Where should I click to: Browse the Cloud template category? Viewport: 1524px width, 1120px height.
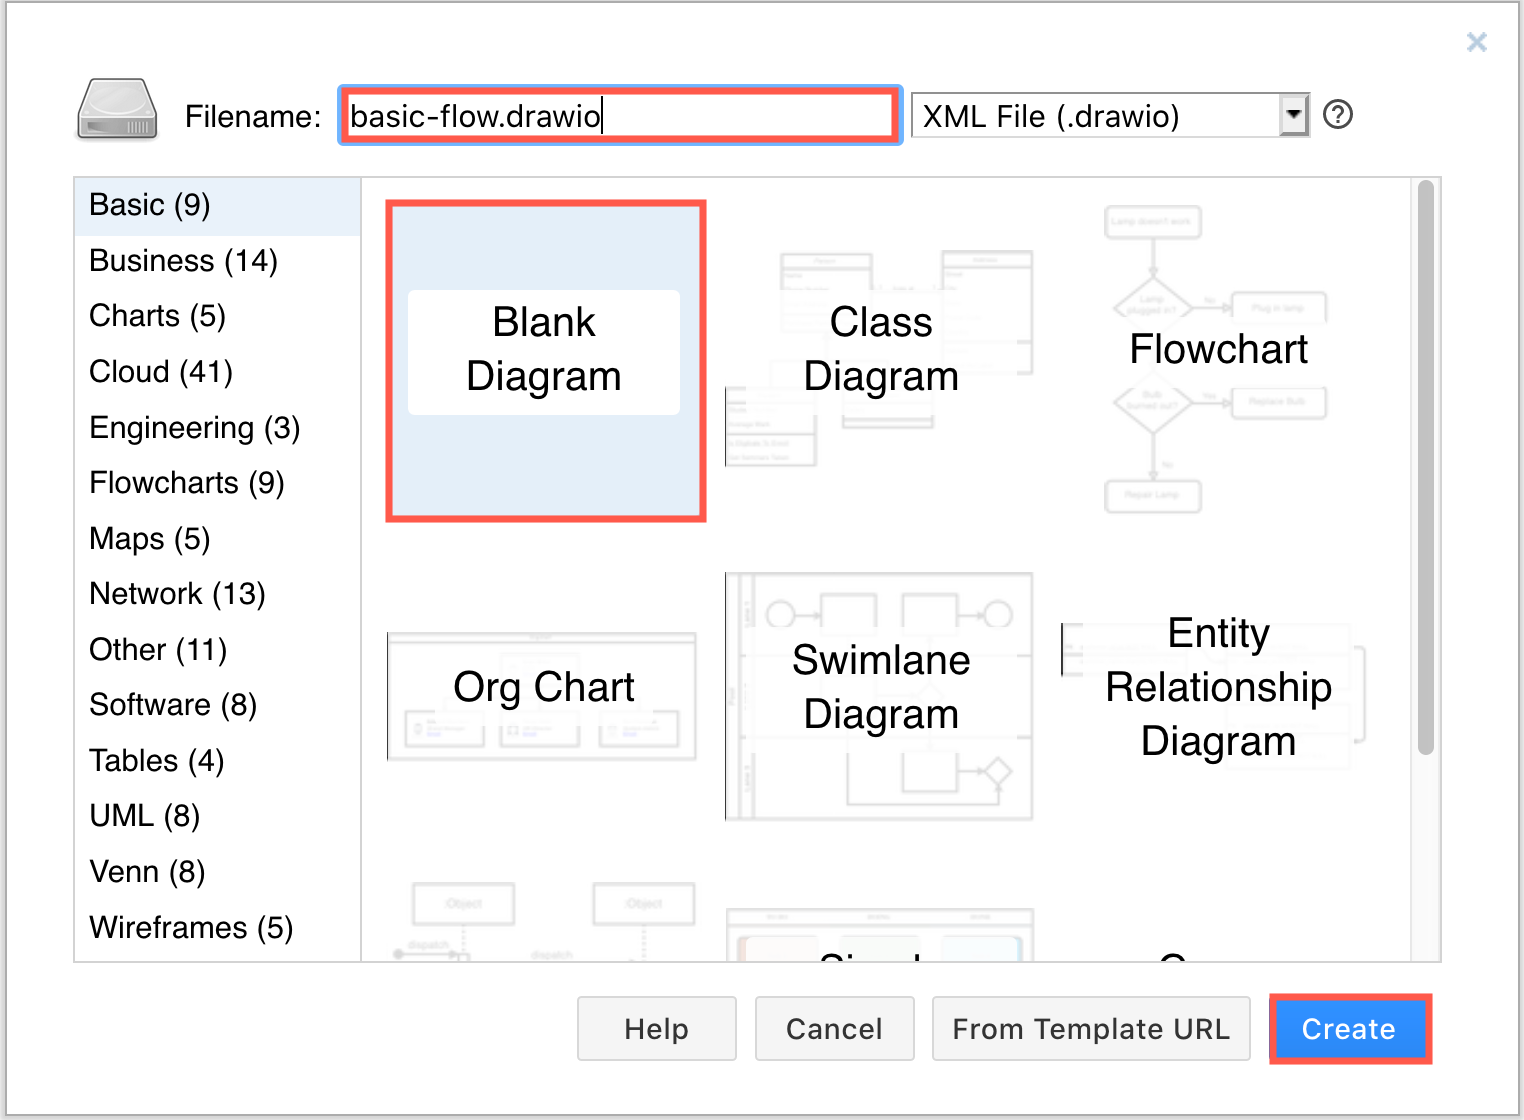(x=160, y=371)
